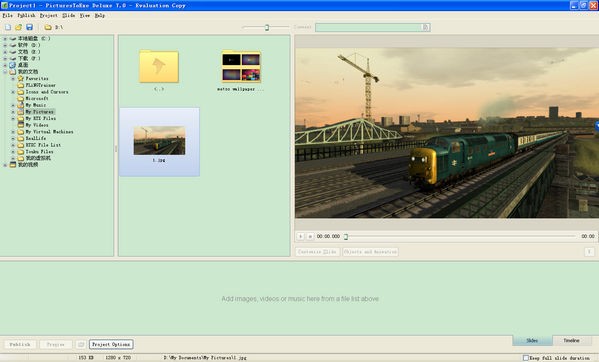Click the play button under the preview
Viewport: 599px width, 362px height.
pyautogui.click(x=301, y=236)
